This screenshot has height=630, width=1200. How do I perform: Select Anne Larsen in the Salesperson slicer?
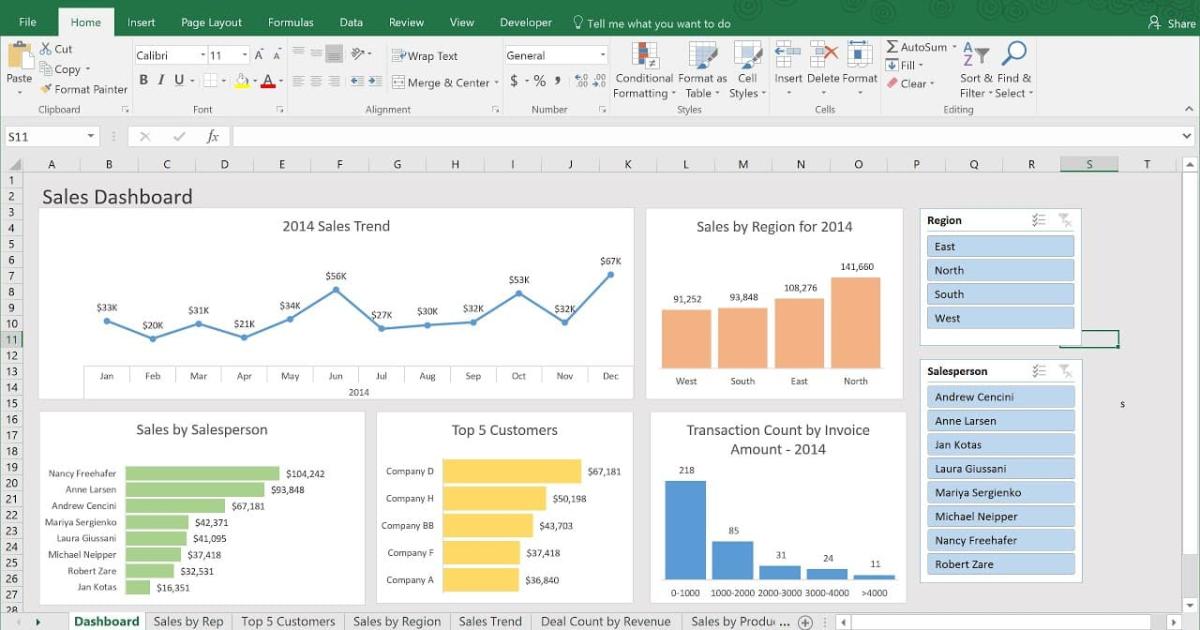point(1000,421)
